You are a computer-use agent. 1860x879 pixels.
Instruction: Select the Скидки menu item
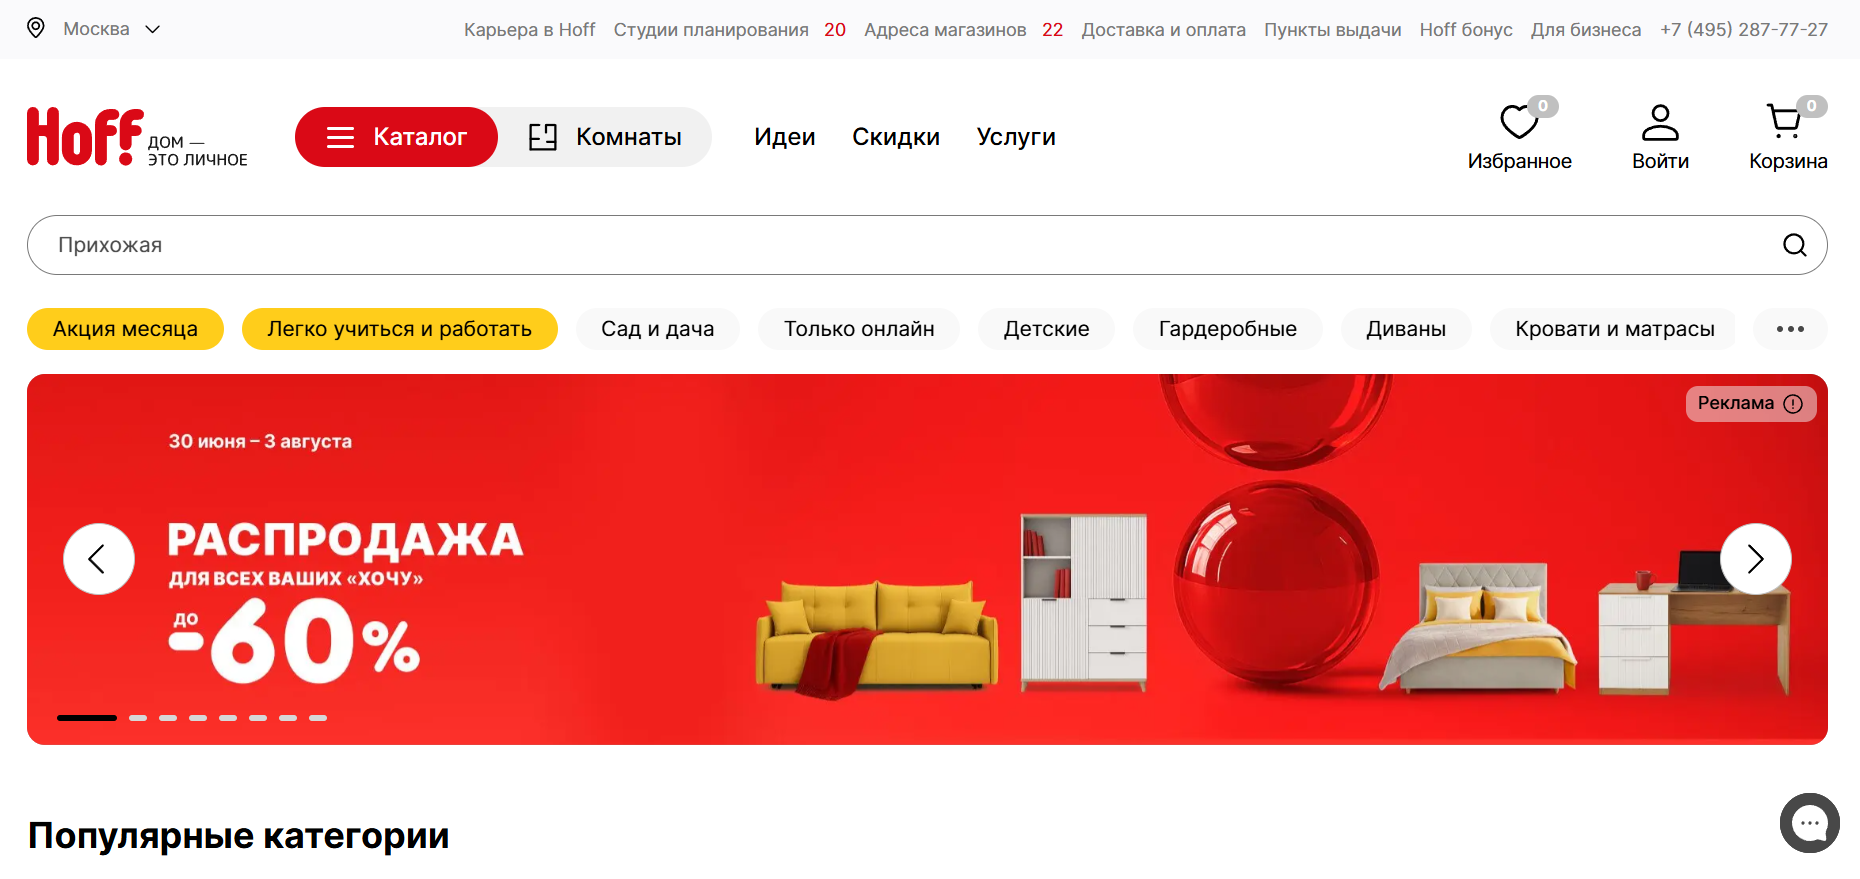(x=896, y=137)
